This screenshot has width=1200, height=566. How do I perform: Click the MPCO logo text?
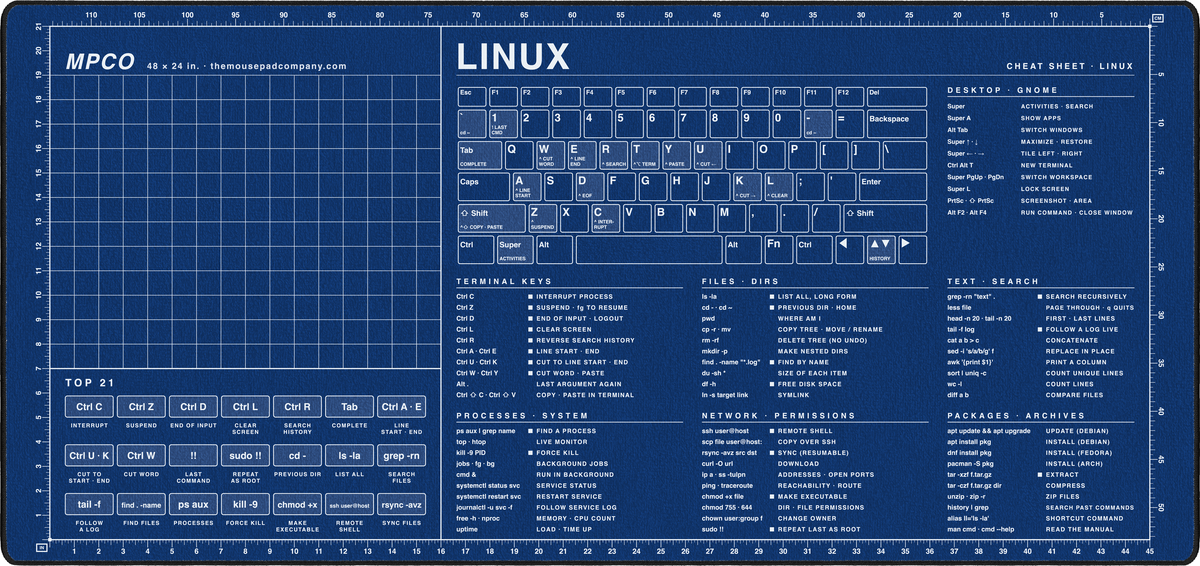click(100, 62)
